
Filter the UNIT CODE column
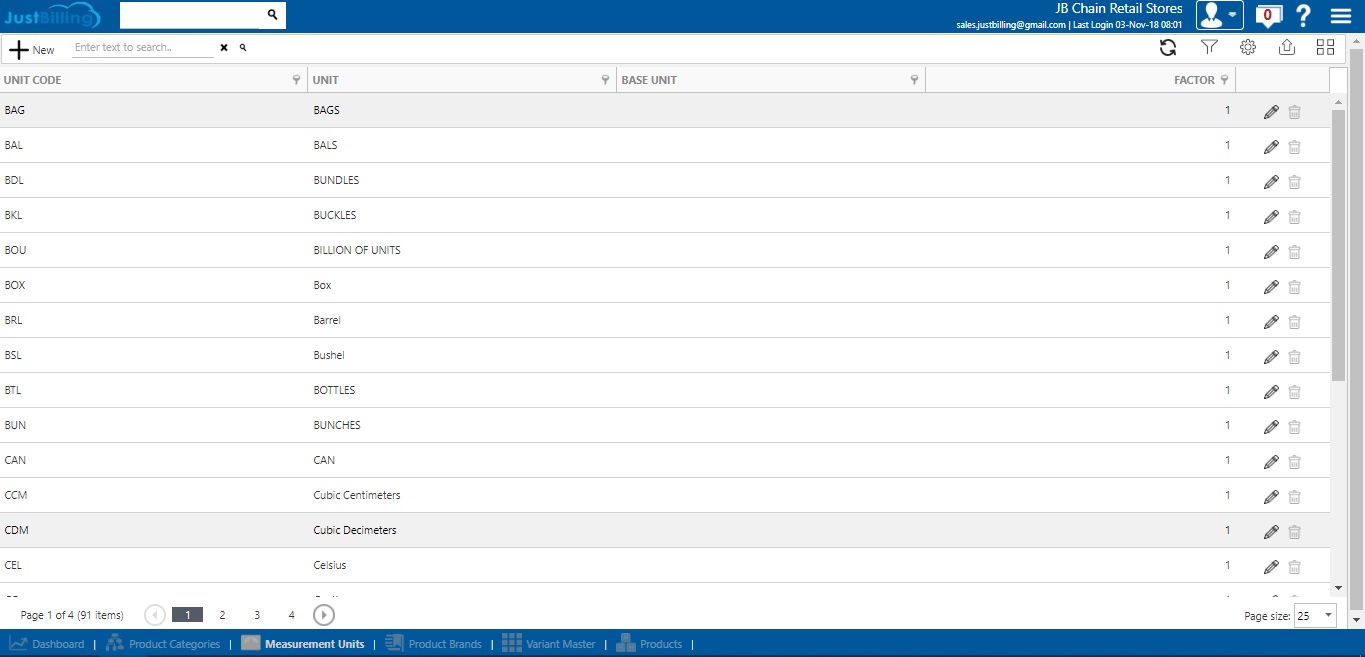(x=296, y=80)
